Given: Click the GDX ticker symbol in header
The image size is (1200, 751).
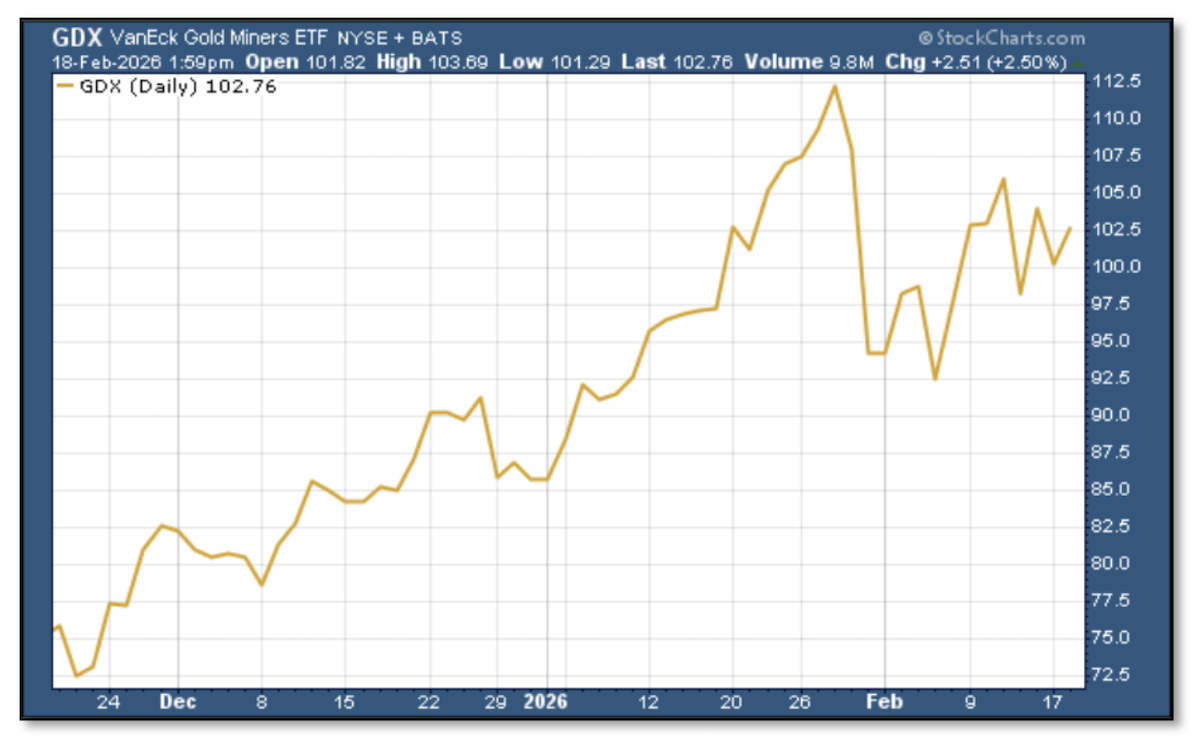Looking at the screenshot, I should 76,38.
